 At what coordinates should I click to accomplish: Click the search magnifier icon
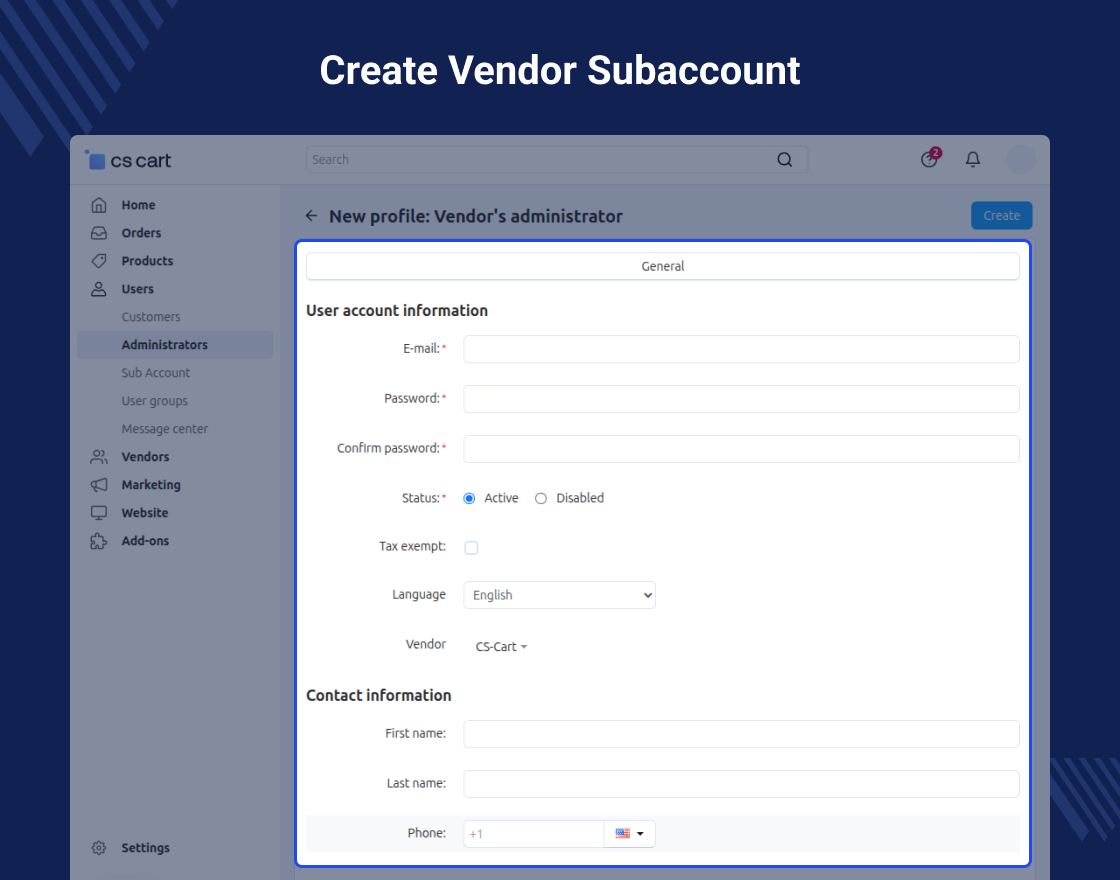click(x=784, y=160)
